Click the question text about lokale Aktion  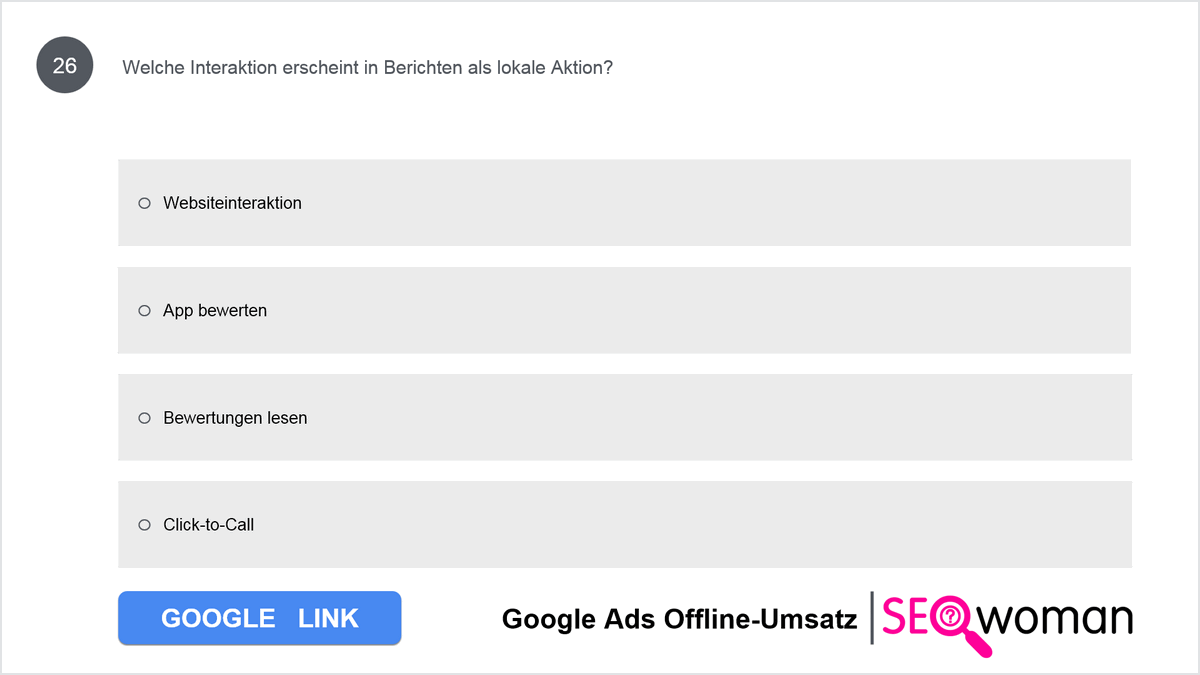367,67
